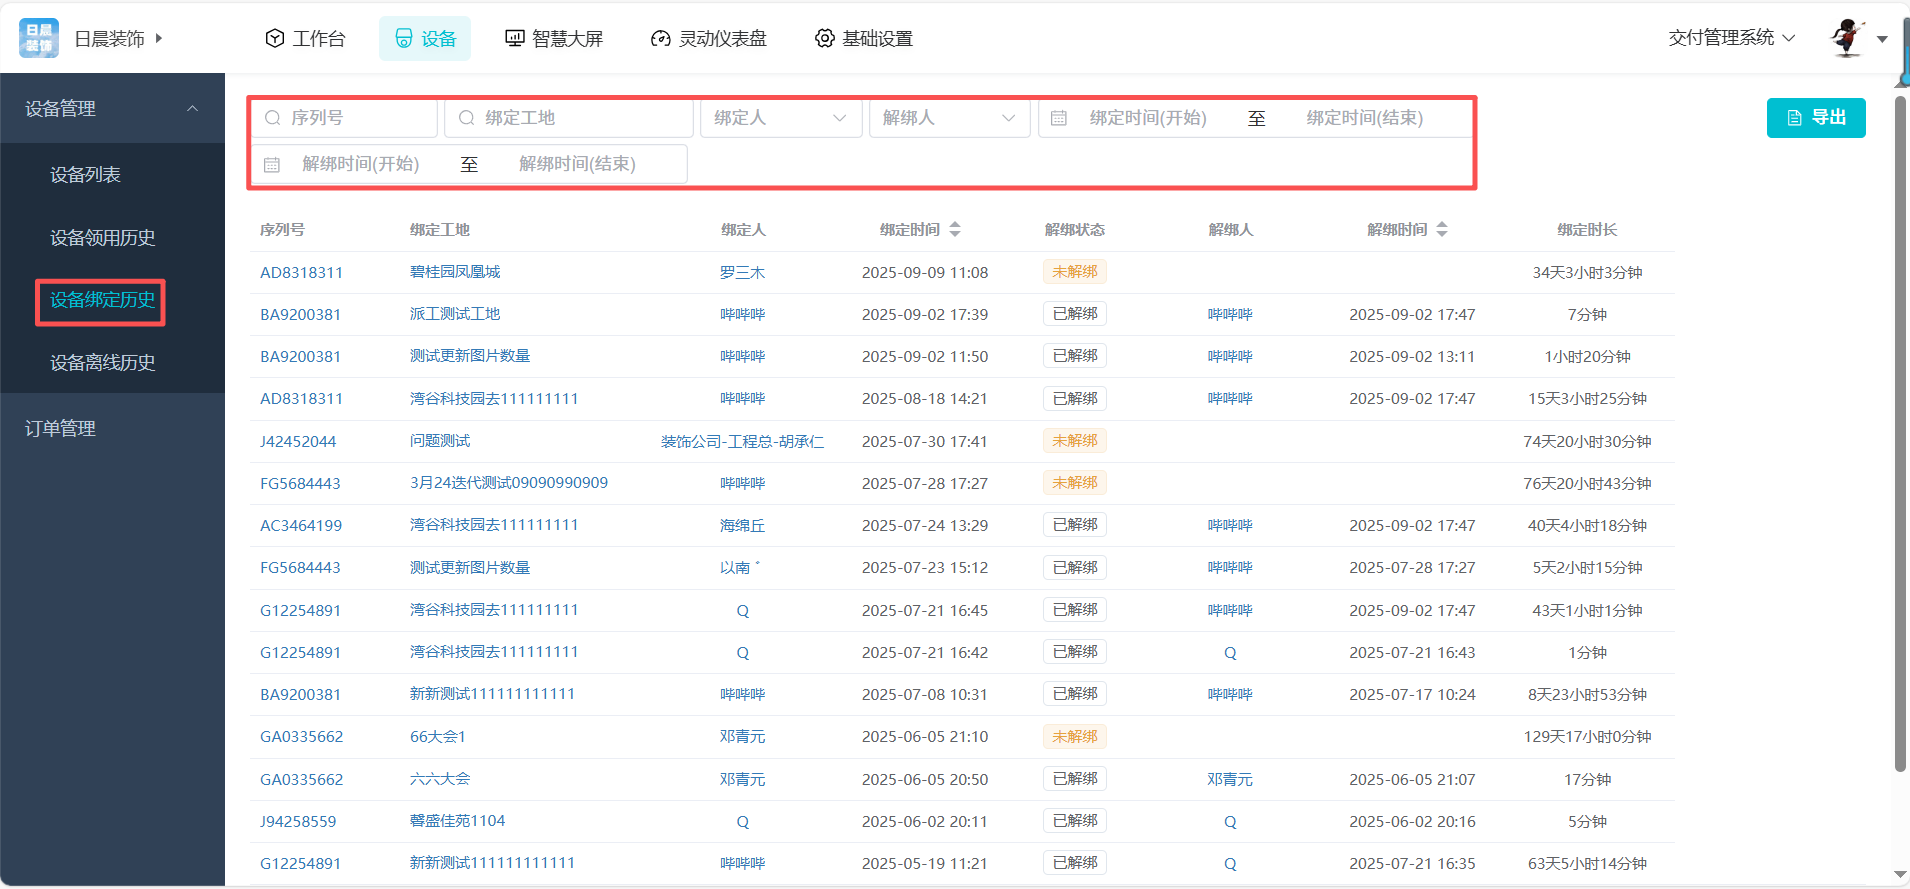Screen dimensions: 1910x889
Task: Click the vertical scrollbar on the right
Action: click(1900, 430)
